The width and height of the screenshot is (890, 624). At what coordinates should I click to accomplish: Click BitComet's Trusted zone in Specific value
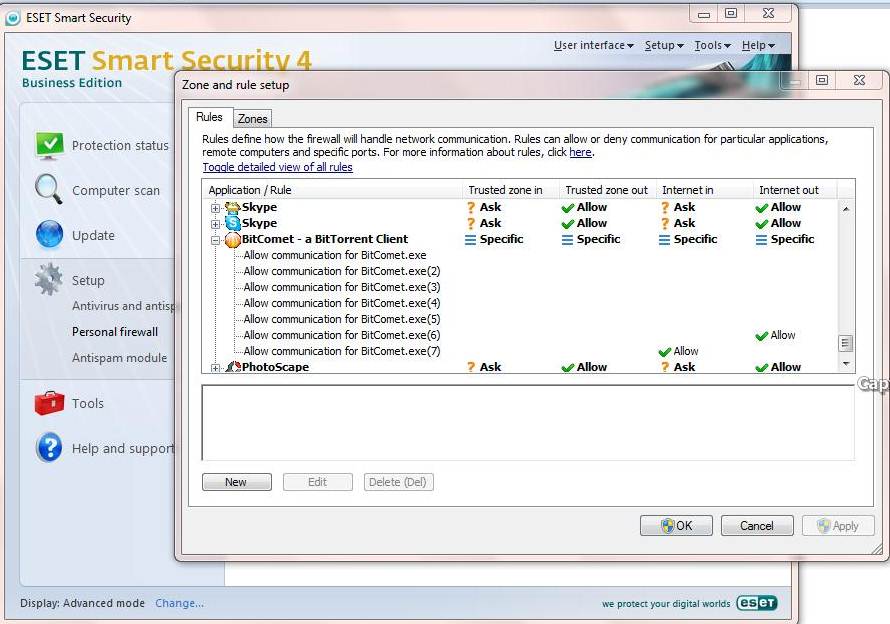[x=494, y=239]
